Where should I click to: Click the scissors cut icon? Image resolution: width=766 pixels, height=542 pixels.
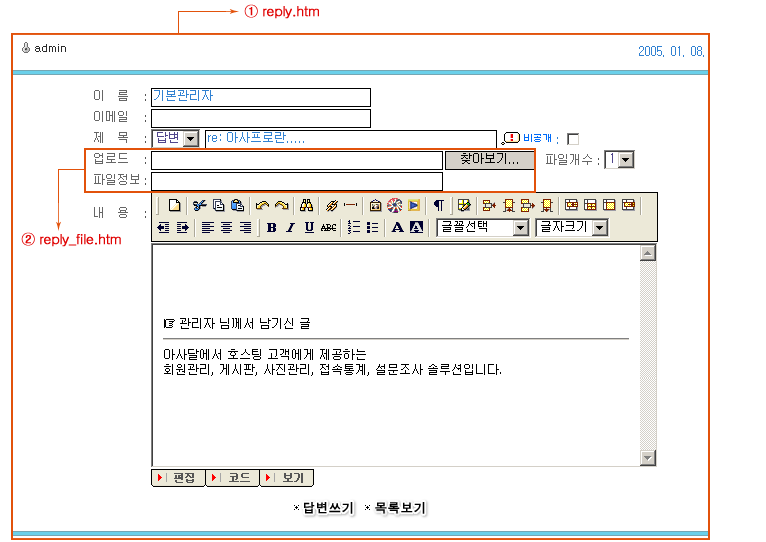[x=200, y=205]
